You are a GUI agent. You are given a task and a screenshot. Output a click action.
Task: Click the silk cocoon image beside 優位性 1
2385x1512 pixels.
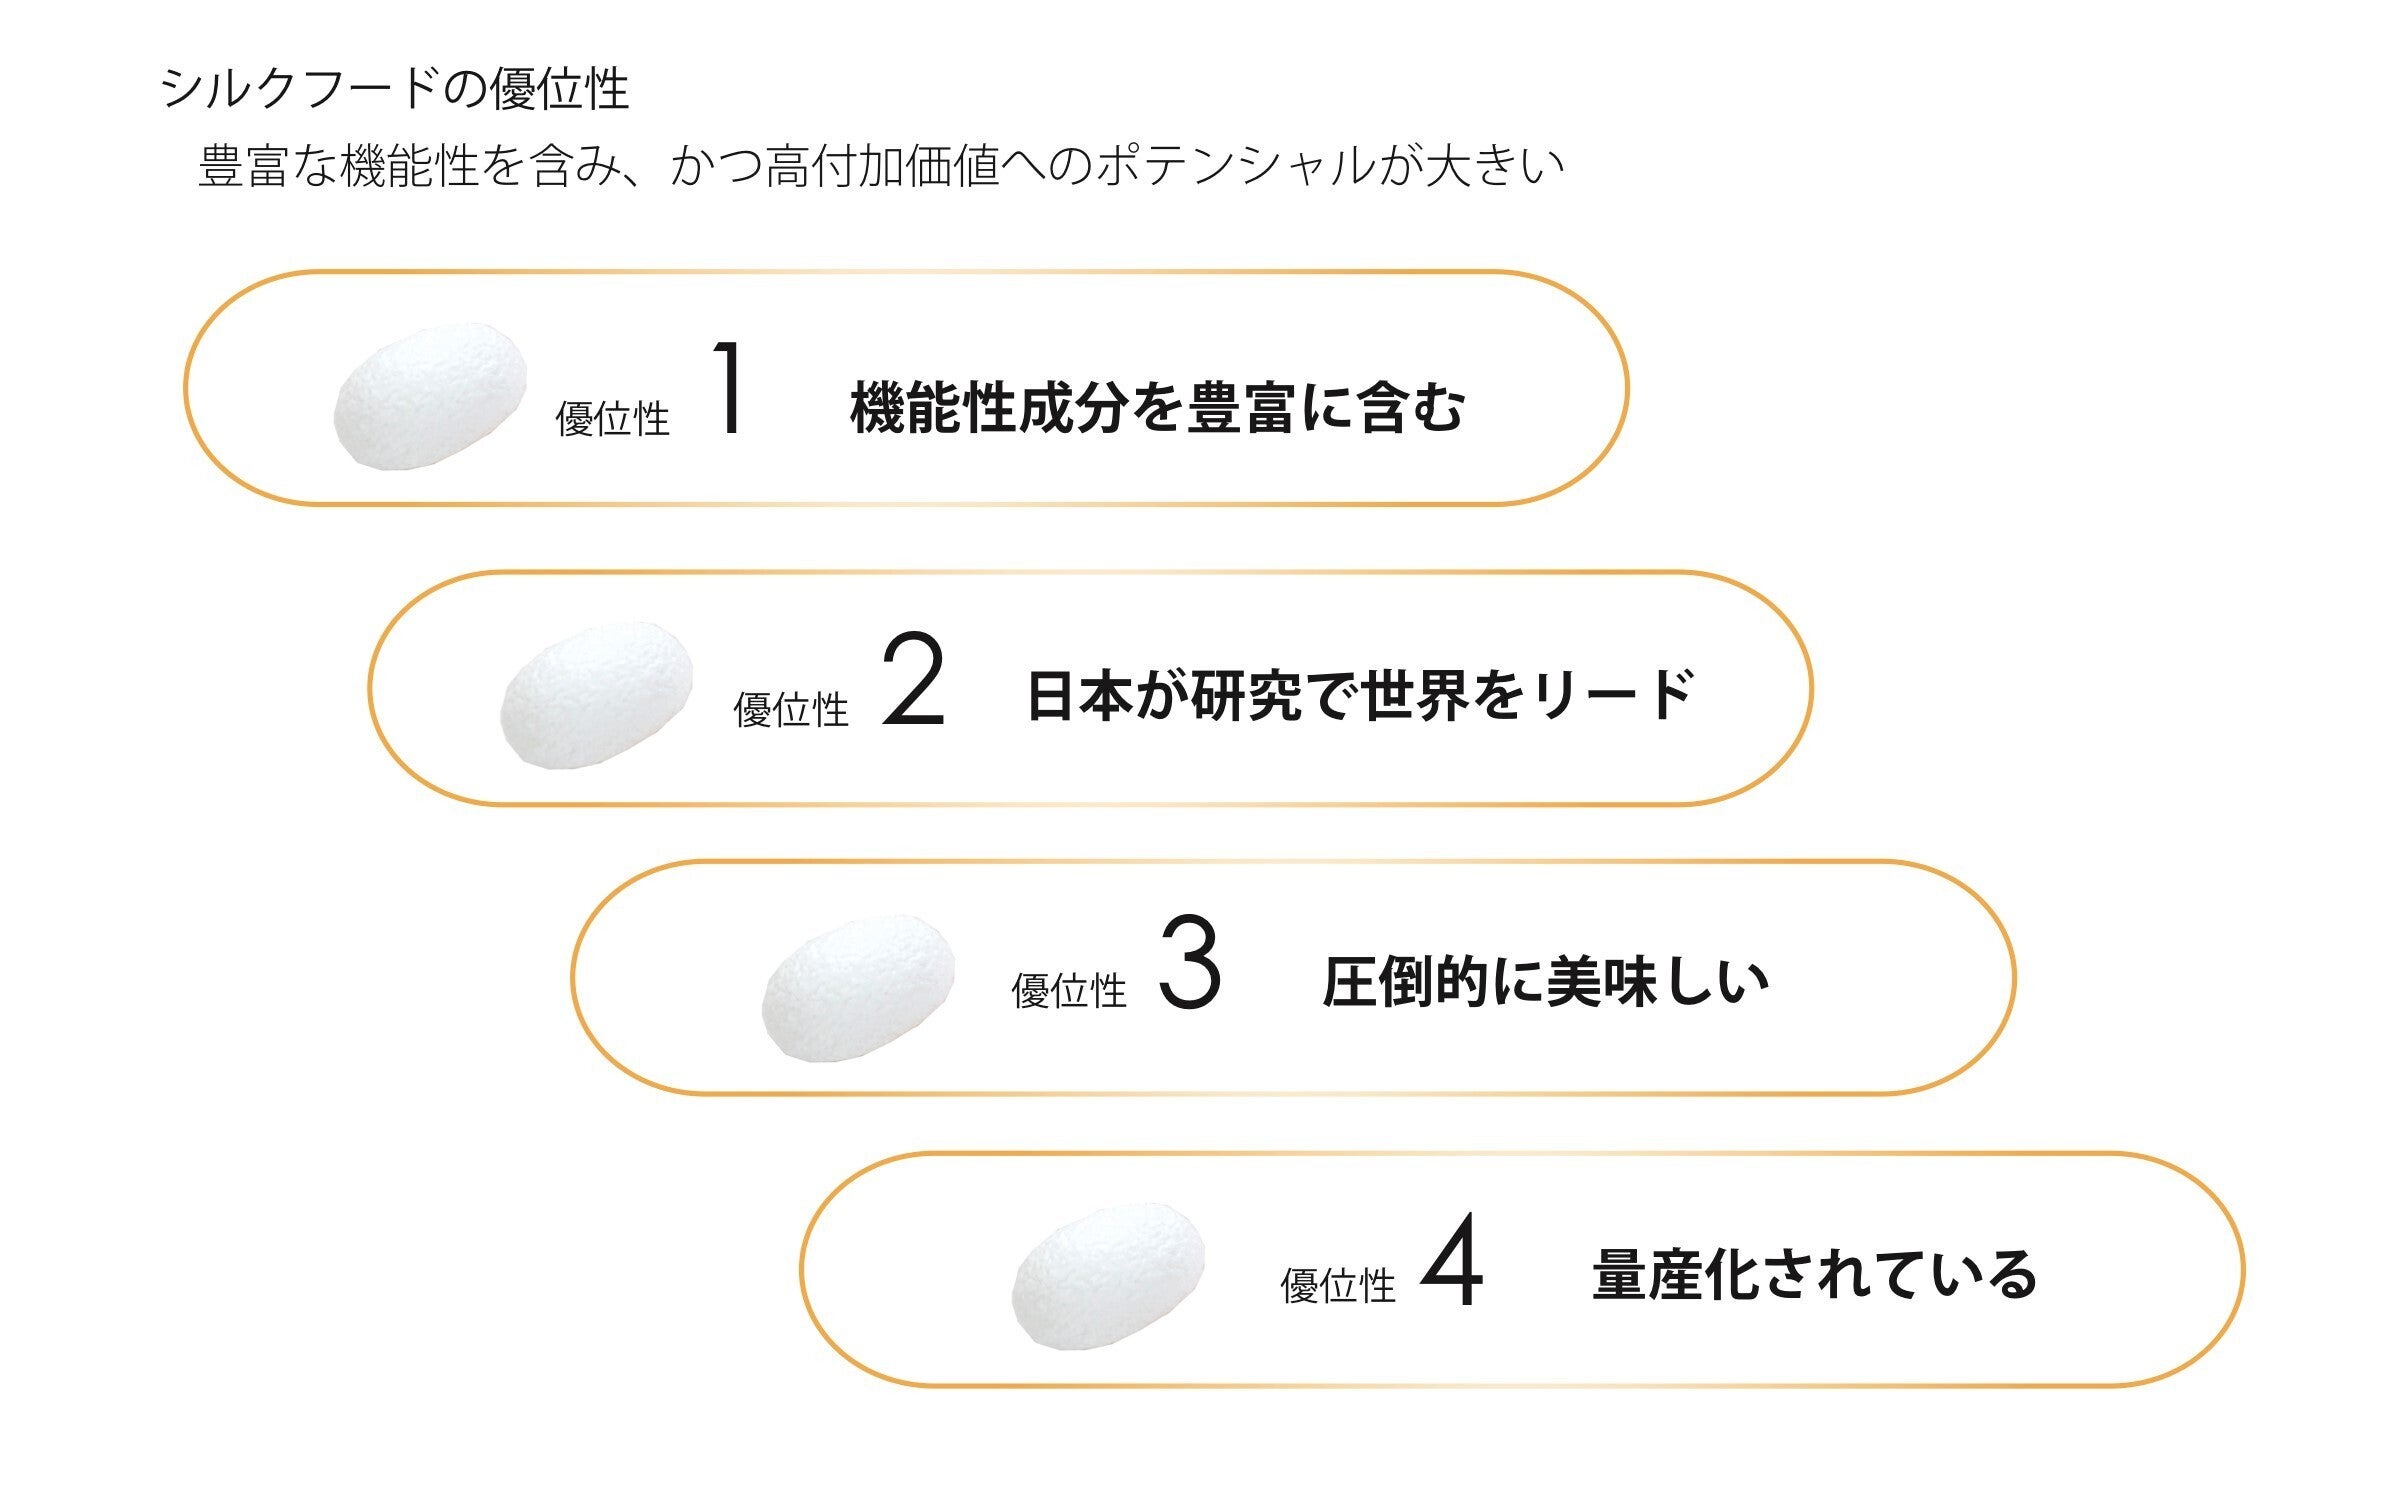(x=430, y=396)
